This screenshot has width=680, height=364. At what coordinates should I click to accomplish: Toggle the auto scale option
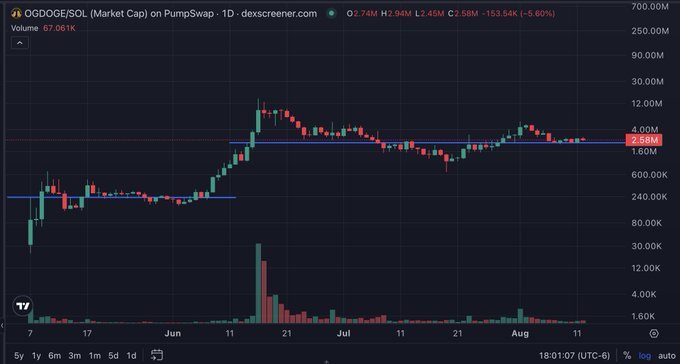pos(667,356)
